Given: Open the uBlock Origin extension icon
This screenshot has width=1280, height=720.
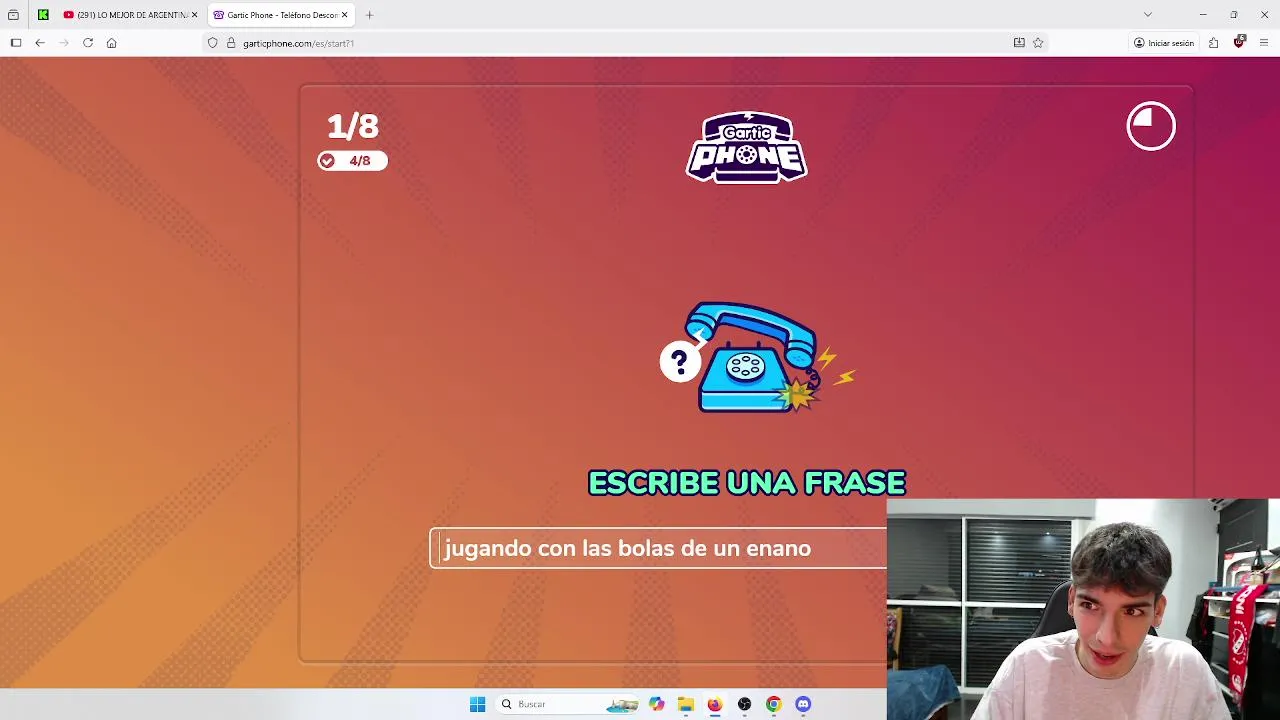Looking at the screenshot, I should pos(1239,42).
